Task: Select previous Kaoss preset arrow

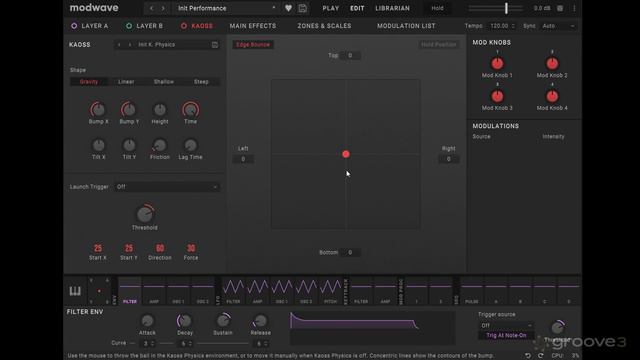Action: pyautogui.click(x=119, y=44)
